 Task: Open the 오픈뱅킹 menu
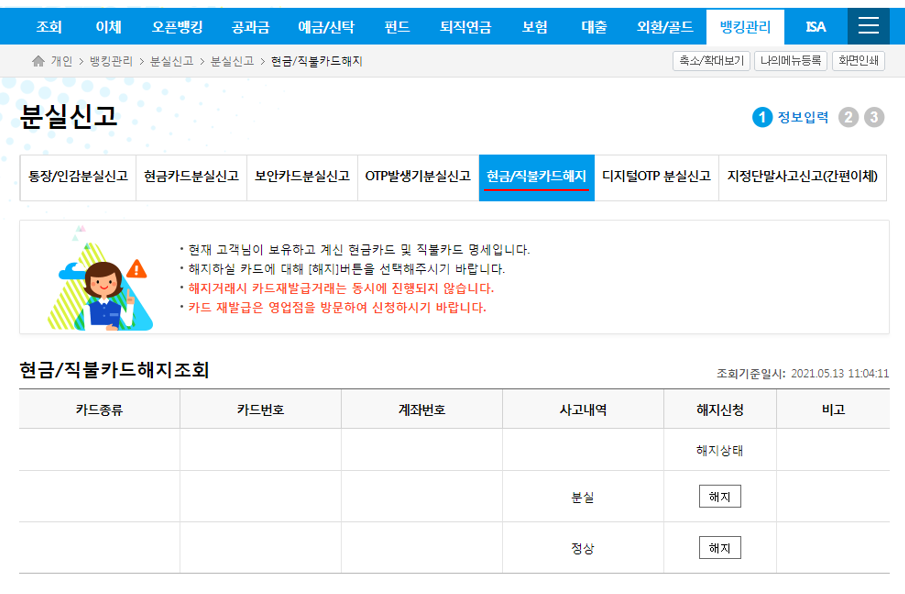(x=177, y=27)
